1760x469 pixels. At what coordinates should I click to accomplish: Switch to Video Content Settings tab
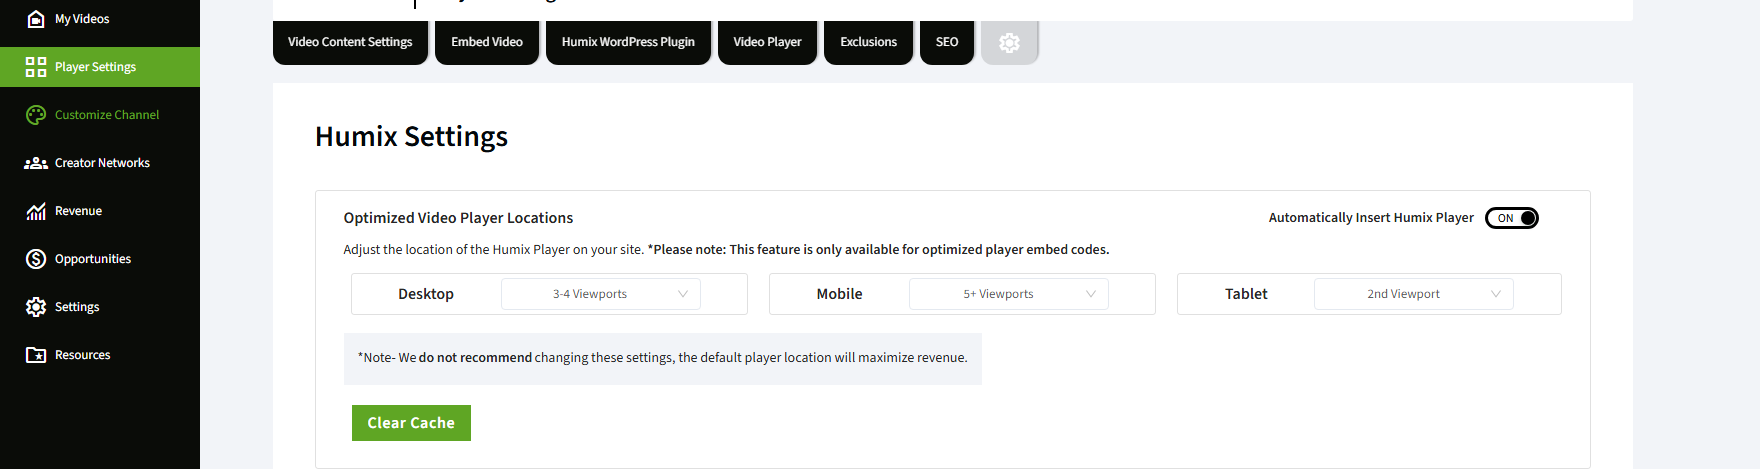click(350, 42)
